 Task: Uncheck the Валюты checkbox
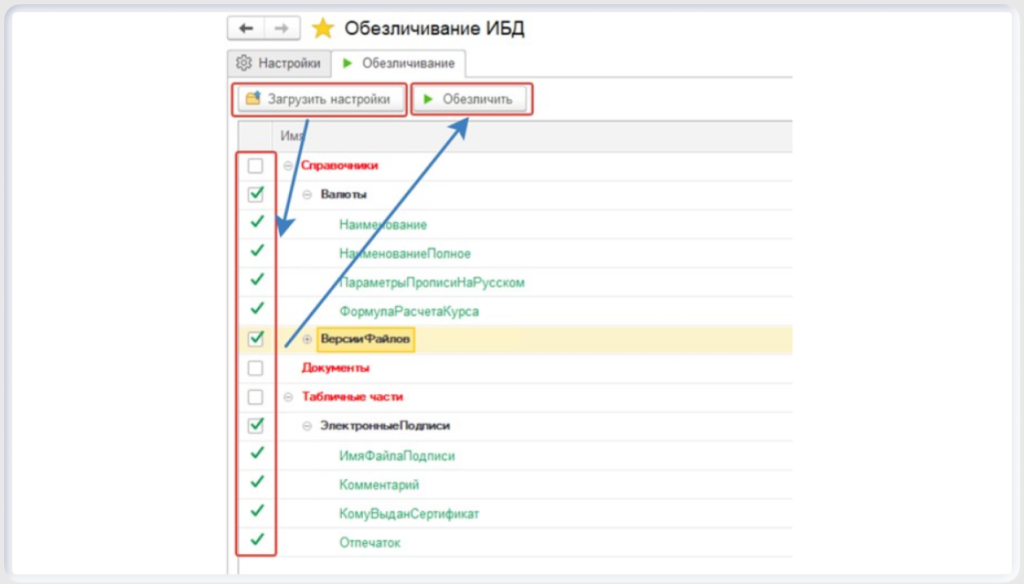coord(256,194)
